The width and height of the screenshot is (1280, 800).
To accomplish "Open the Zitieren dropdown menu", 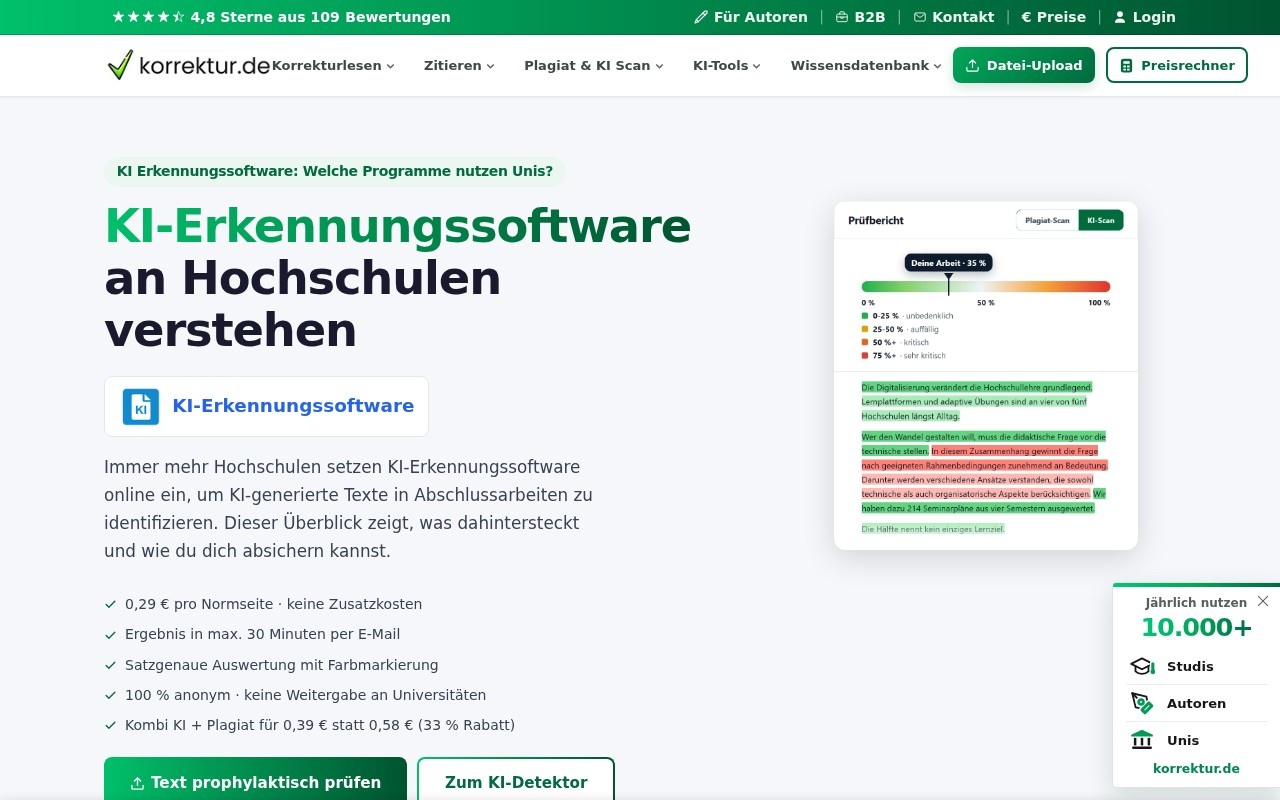I will tap(459, 65).
